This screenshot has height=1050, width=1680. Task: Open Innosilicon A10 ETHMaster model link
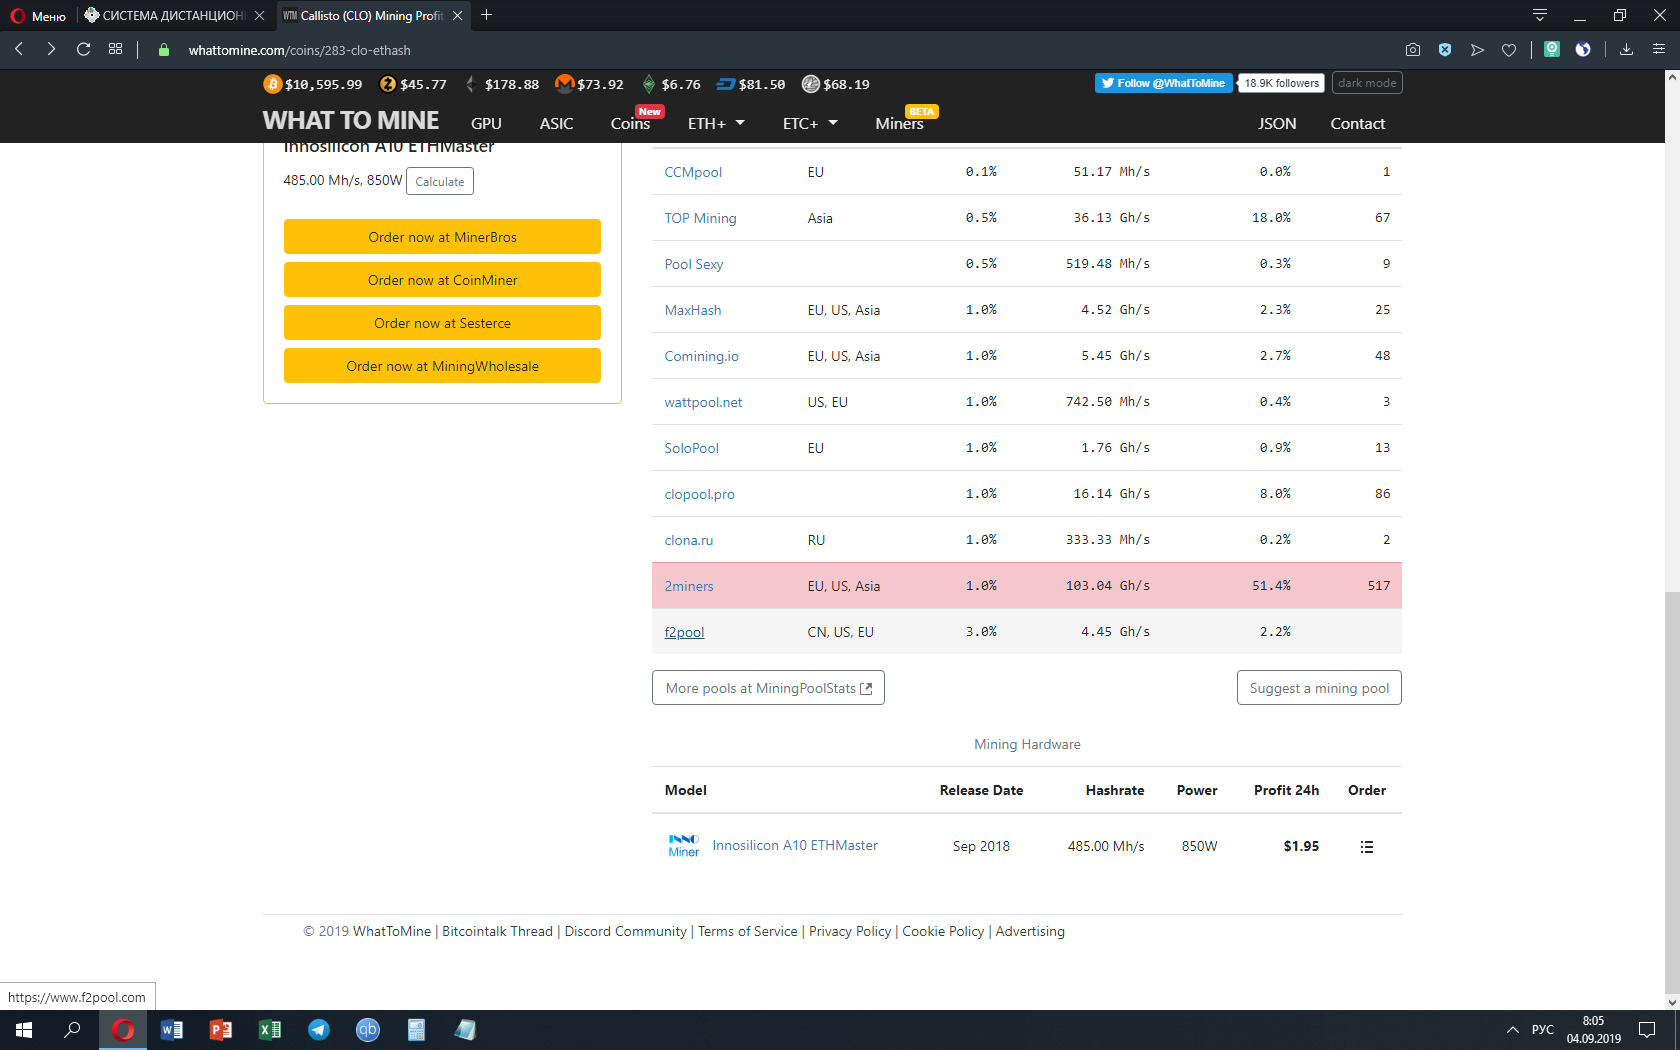[x=795, y=845]
